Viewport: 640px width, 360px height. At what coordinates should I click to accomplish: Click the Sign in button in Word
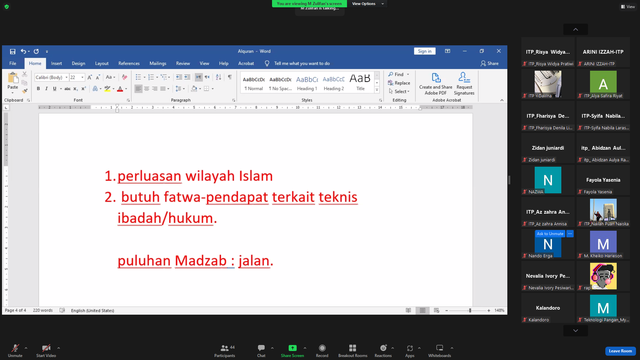coord(425,51)
